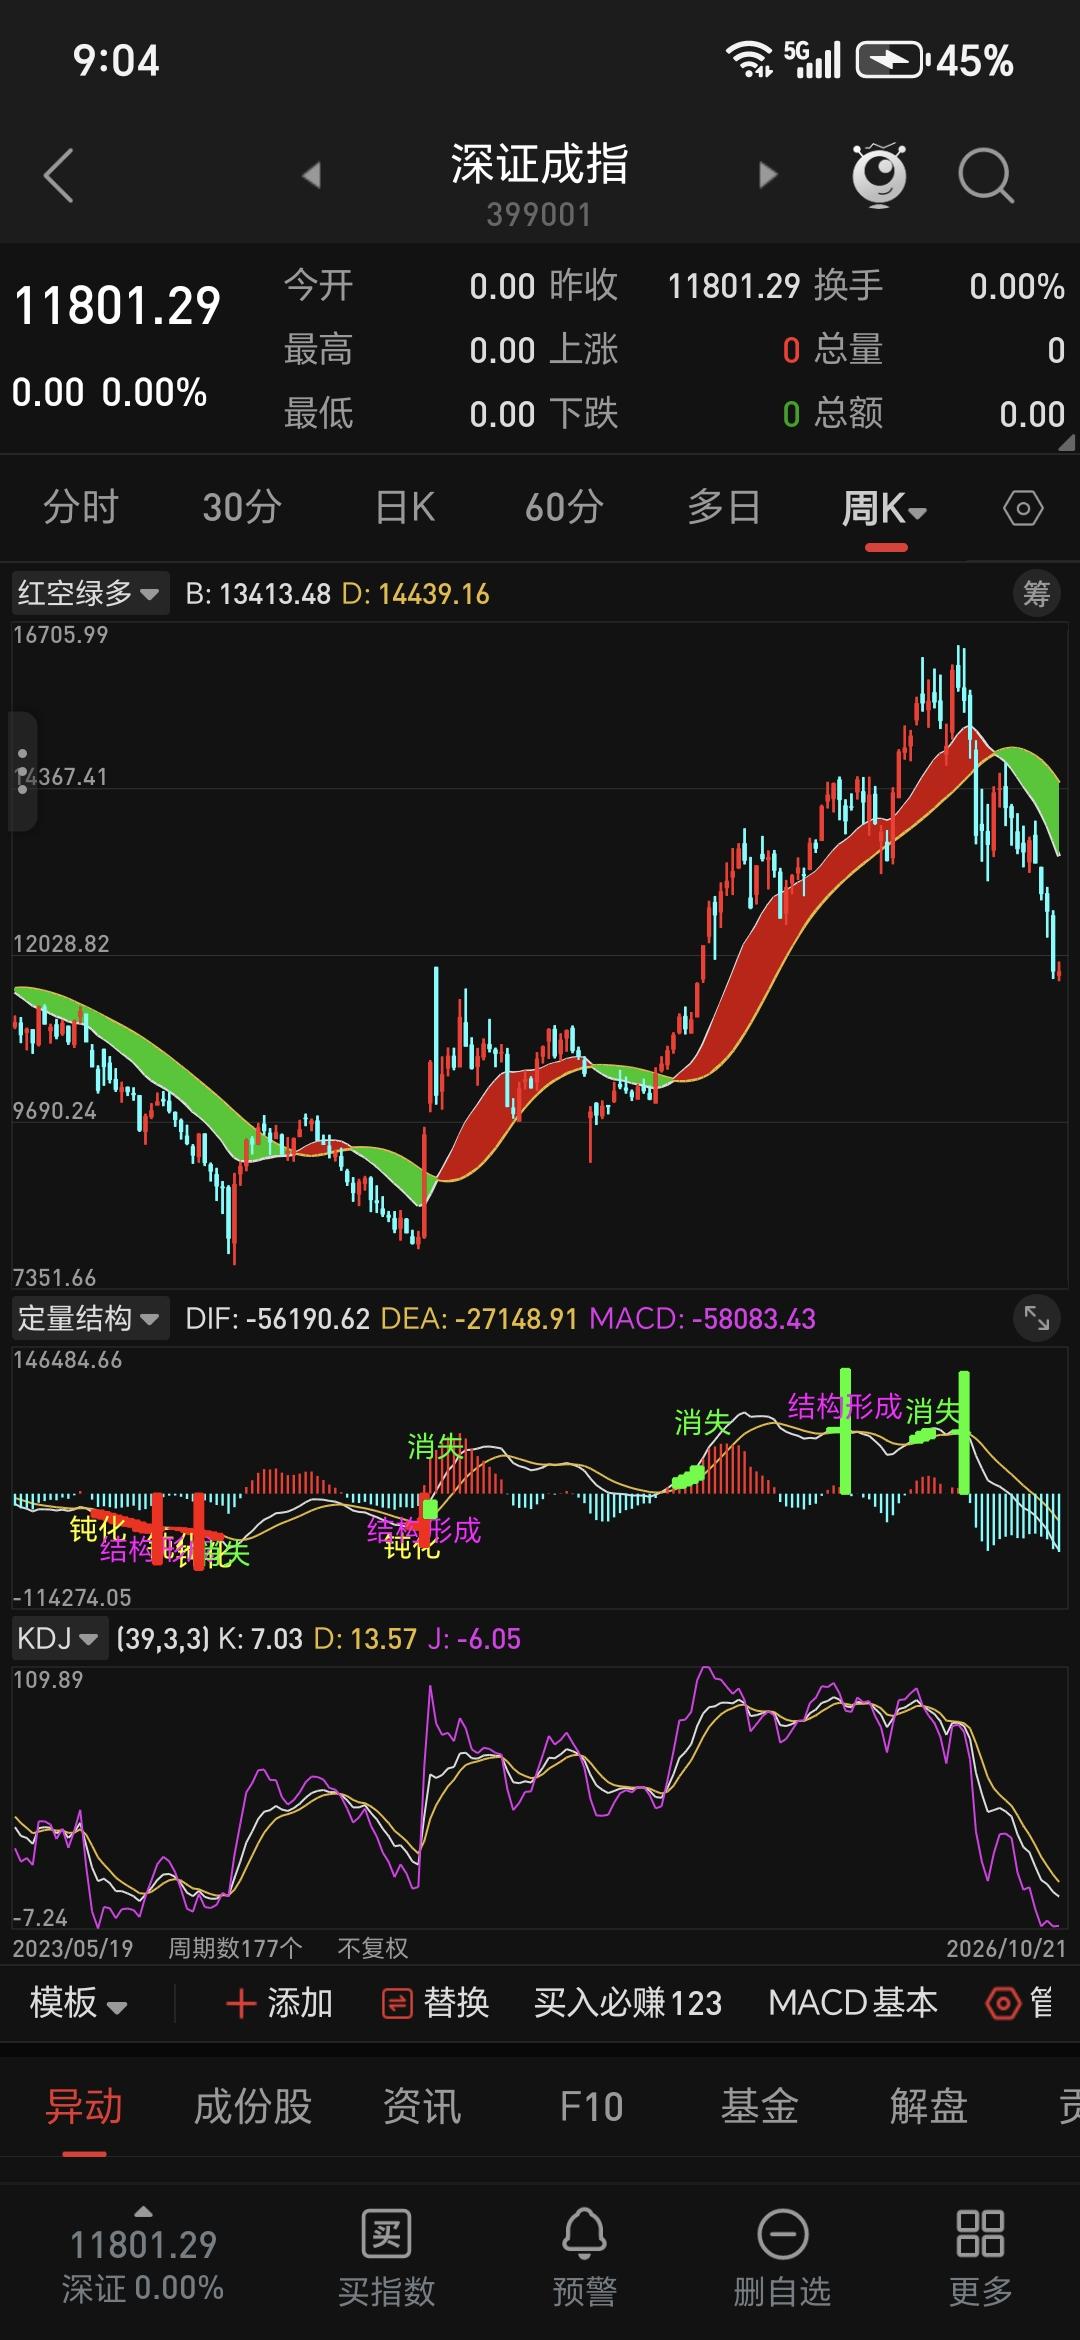Open search with the magnifier icon
The image size is (1080, 2340).
(986, 176)
